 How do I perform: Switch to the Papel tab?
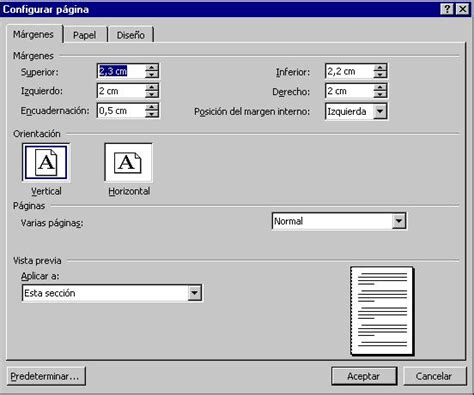pyautogui.click(x=84, y=35)
